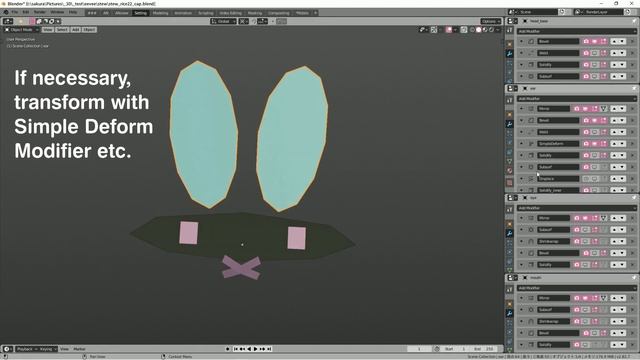Add a workspace with the plus tab
This screenshot has height=360, width=640.
click(316, 13)
